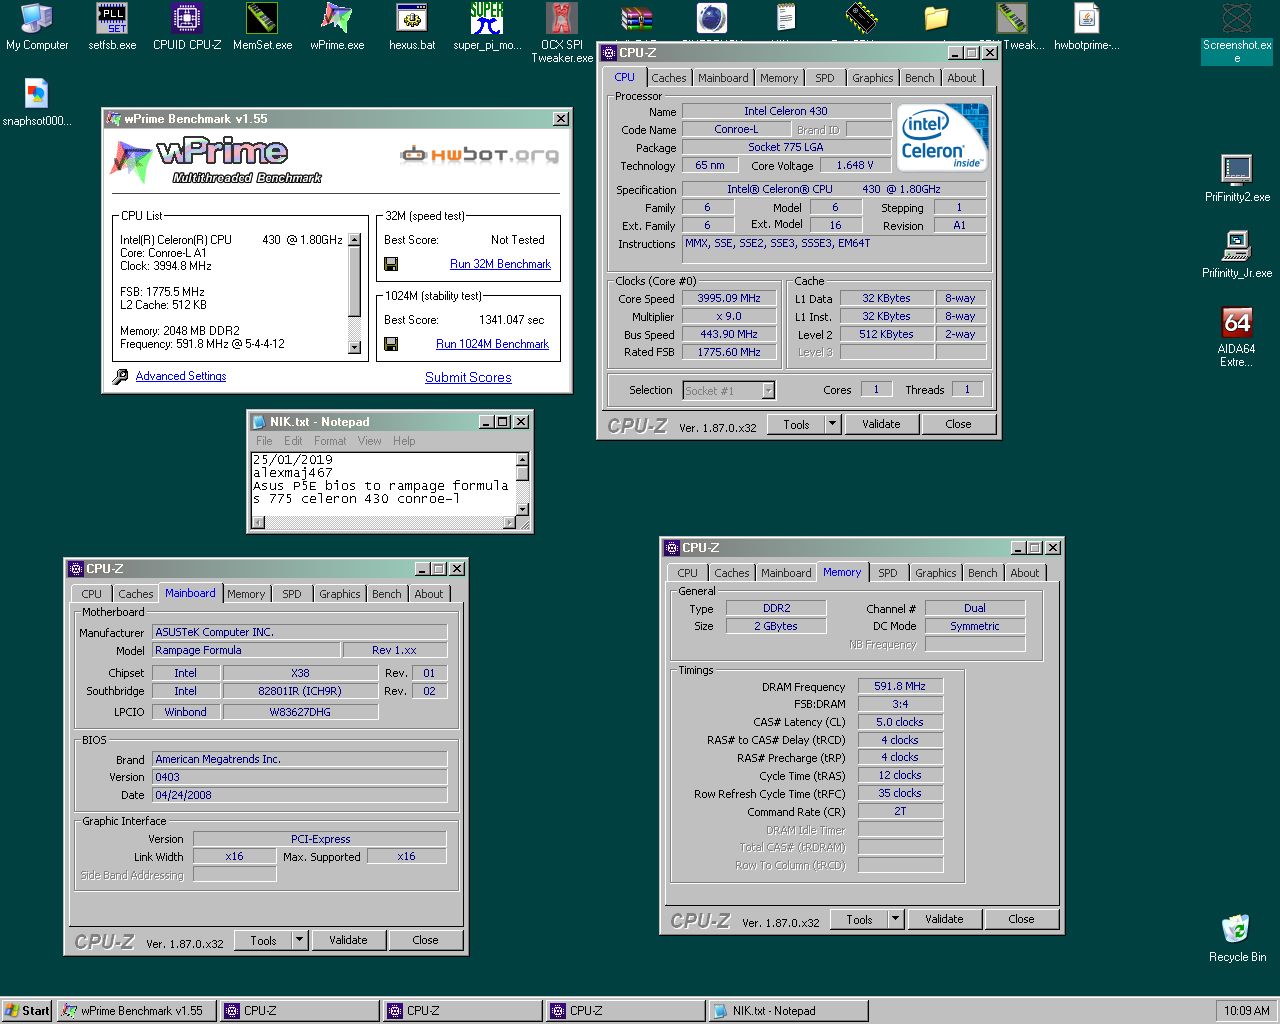Select the WinRAR books icon on desktop
Viewport: 1280px width, 1024px height.
coord(637,18)
